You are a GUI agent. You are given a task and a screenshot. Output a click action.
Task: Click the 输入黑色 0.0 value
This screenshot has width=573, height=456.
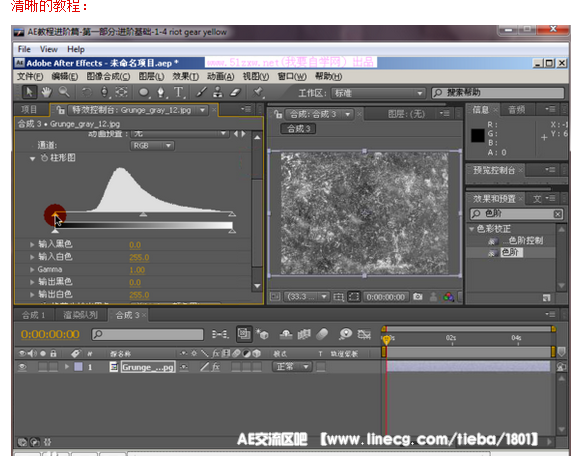[x=135, y=245]
